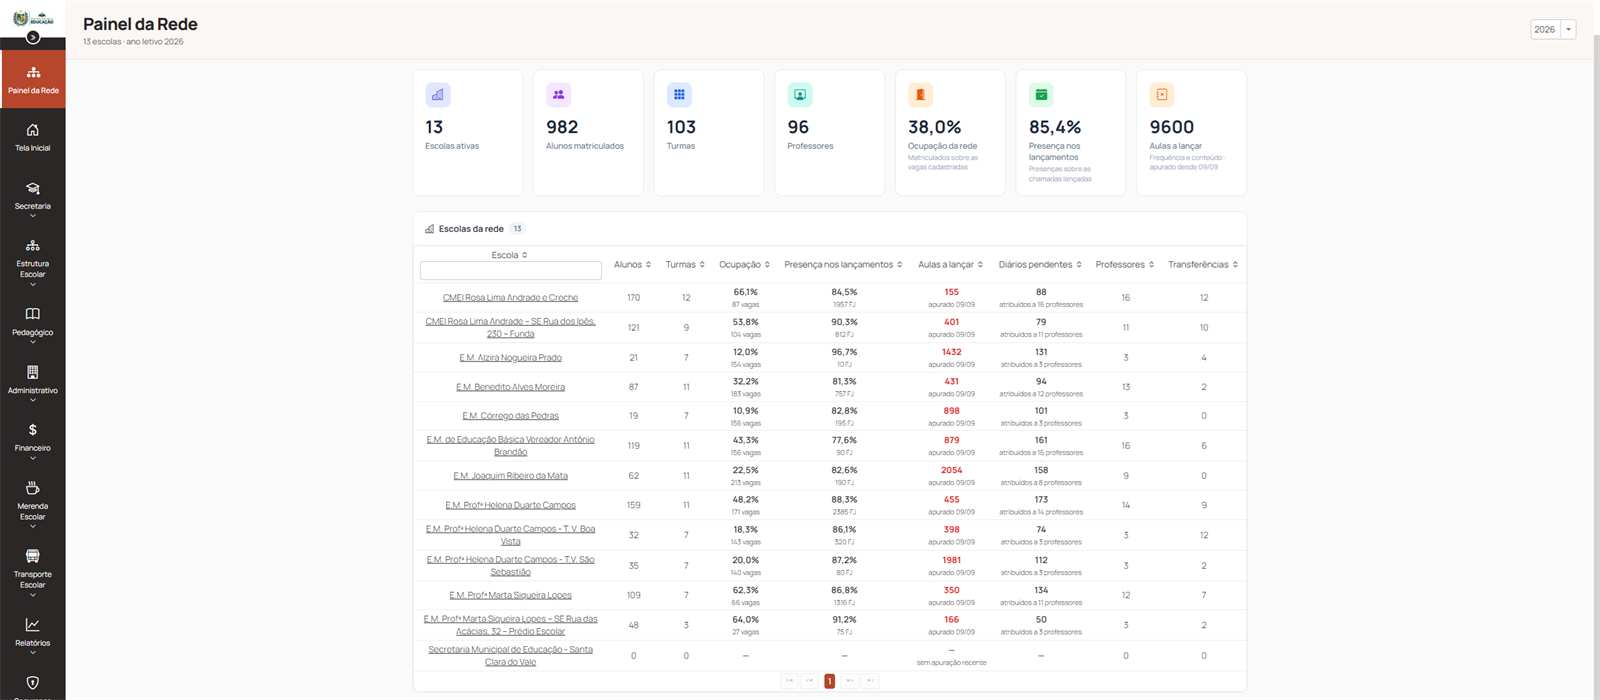Sort table by Alunos column
Viewport: 1600px width, 700px height.
click(x=633, y=265)
